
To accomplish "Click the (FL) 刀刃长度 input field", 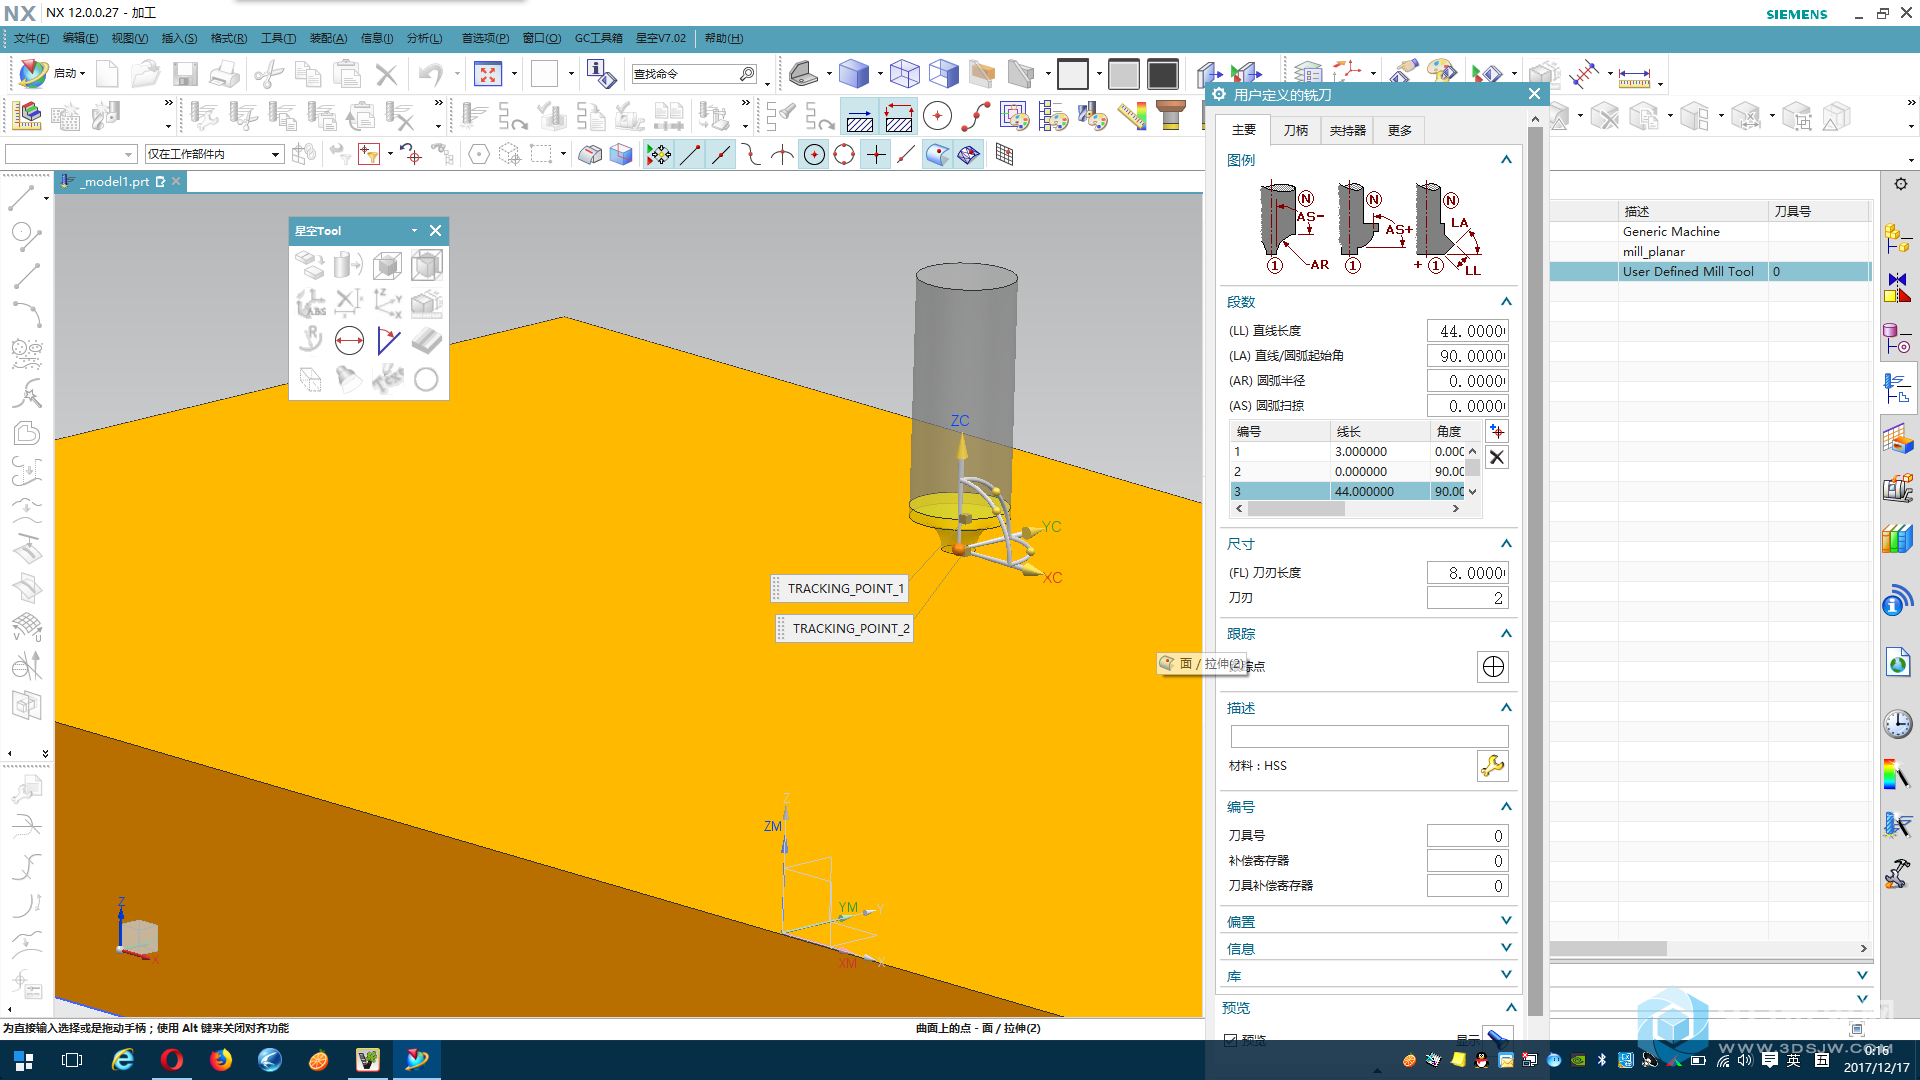I will click(1467, 573).
